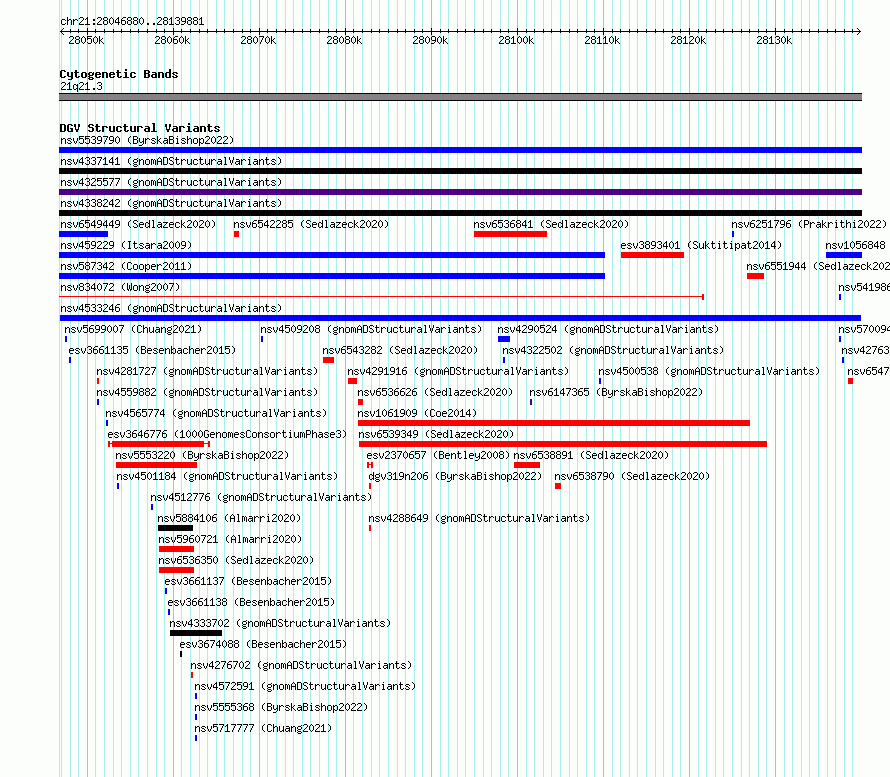890x777 pixels.
Task: Click esv3661138 (Besenbacher2015) label
Action: (251, 602)
